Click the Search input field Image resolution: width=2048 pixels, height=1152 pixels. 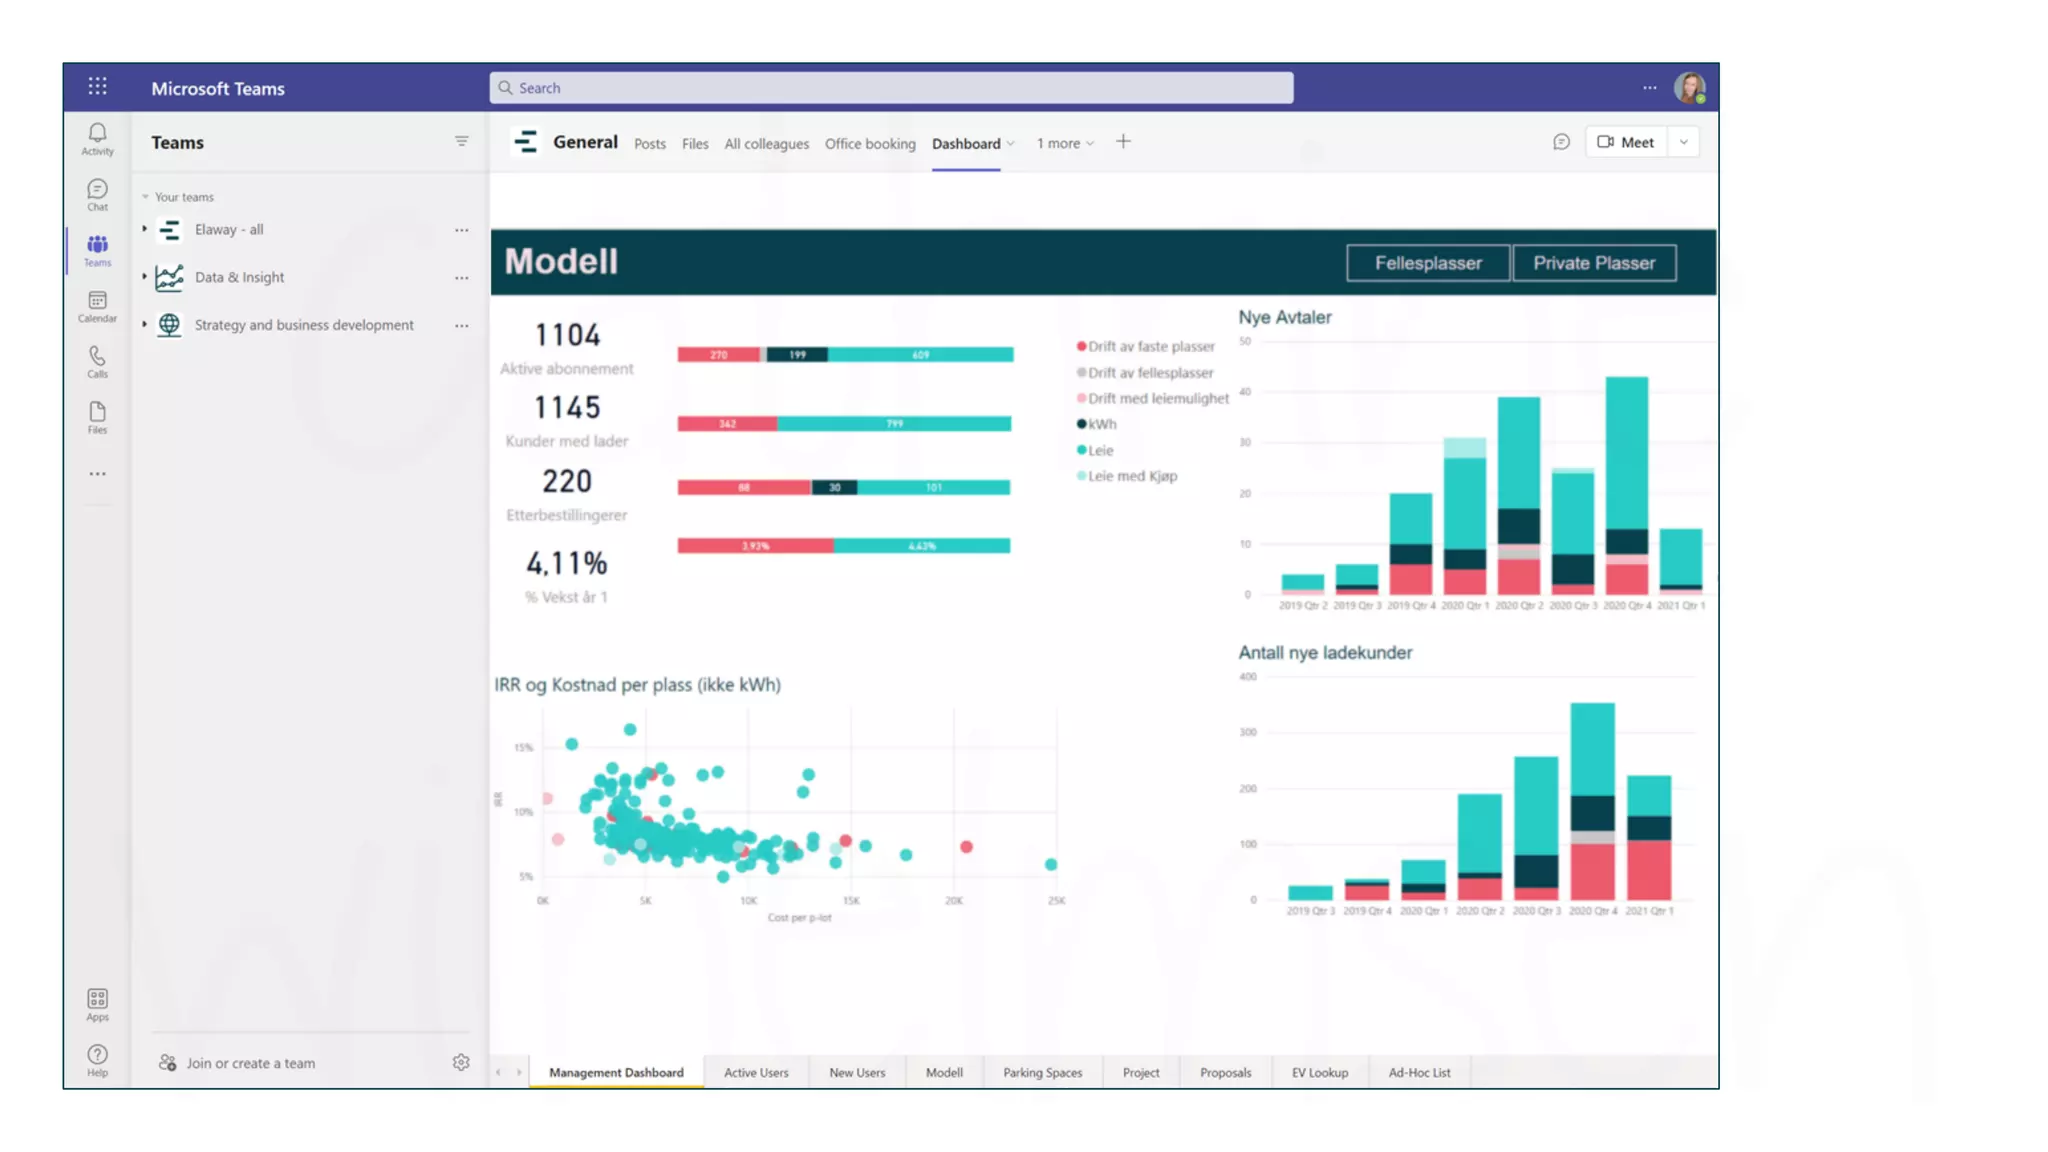(x=890, y=88)
